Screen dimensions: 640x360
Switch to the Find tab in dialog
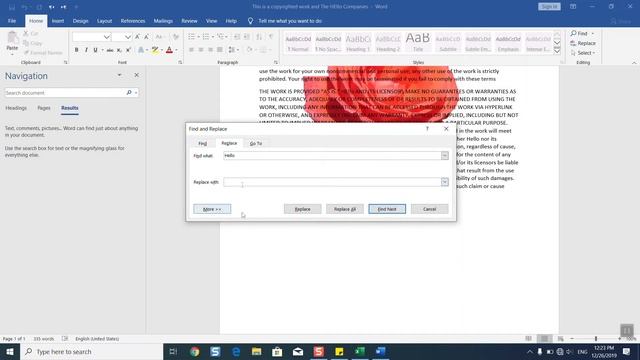point(202,143)
